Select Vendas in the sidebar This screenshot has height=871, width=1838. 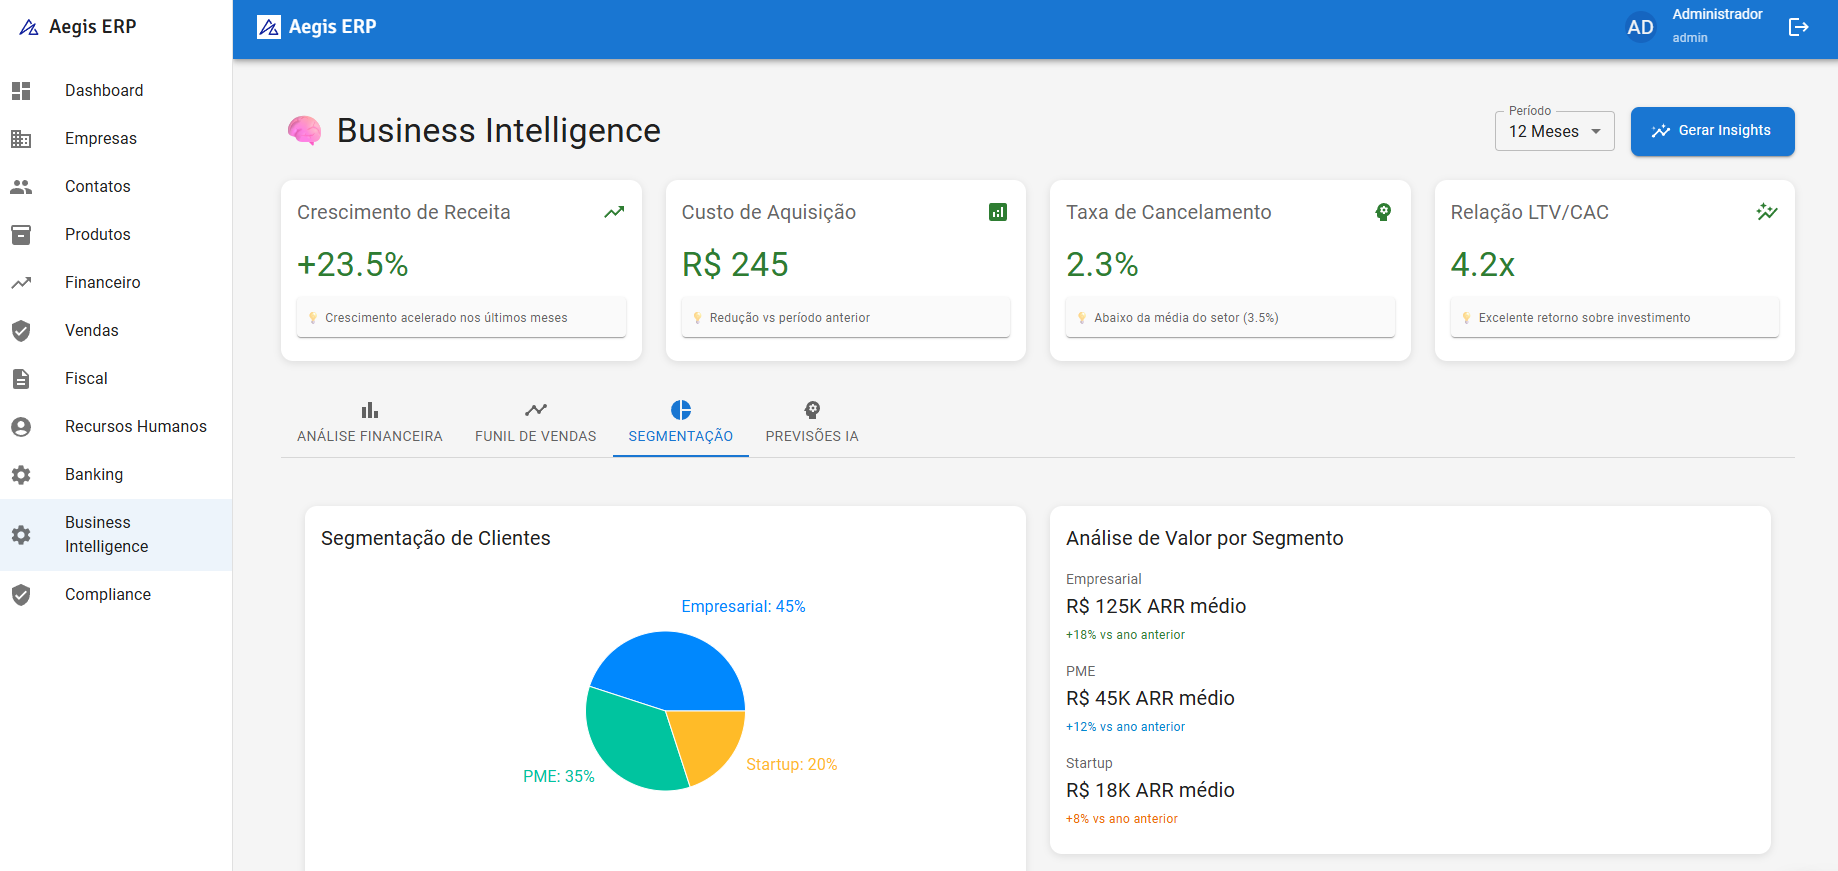(116, 331)
